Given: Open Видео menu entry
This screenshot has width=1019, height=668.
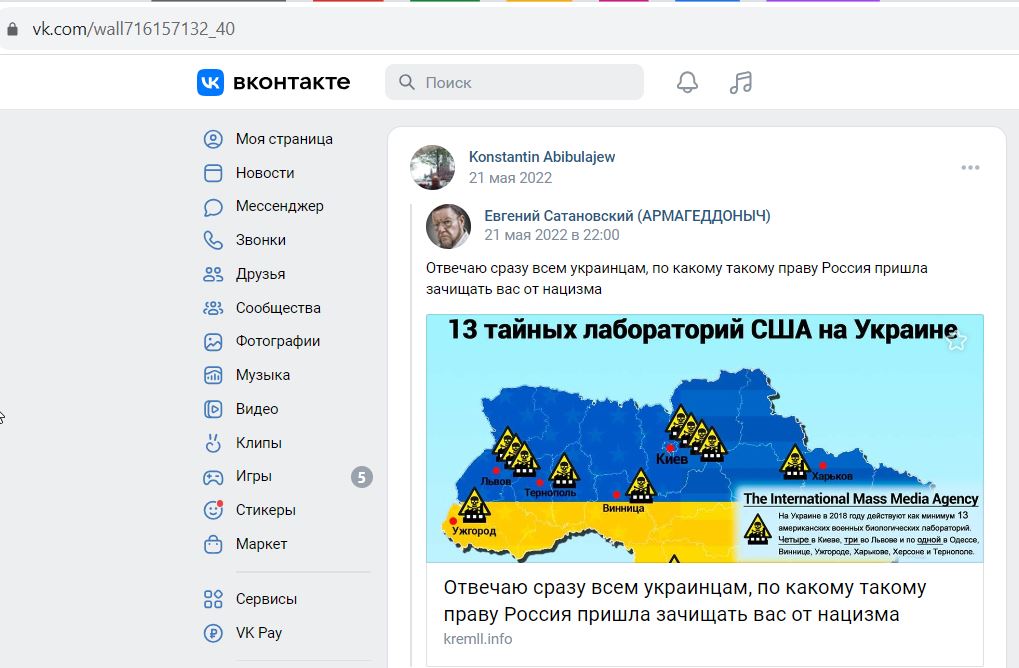Looking at the screenshot, I should click(257, 409).
